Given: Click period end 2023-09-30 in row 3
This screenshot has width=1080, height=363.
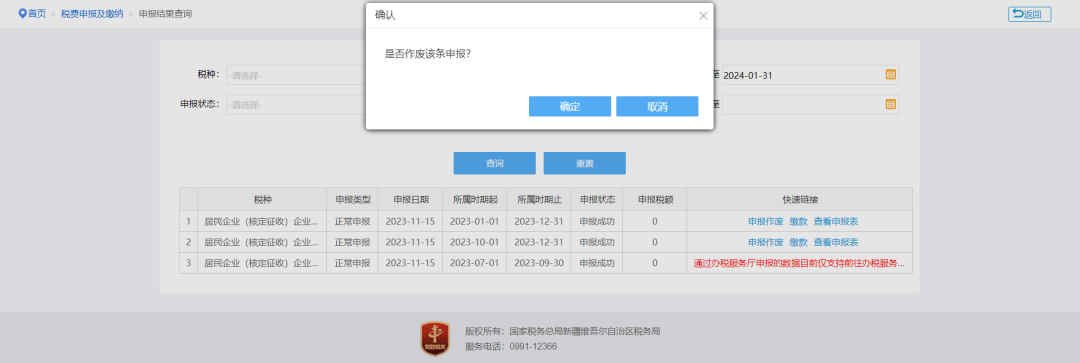Looking at the screenshot, I should point(539,263).
